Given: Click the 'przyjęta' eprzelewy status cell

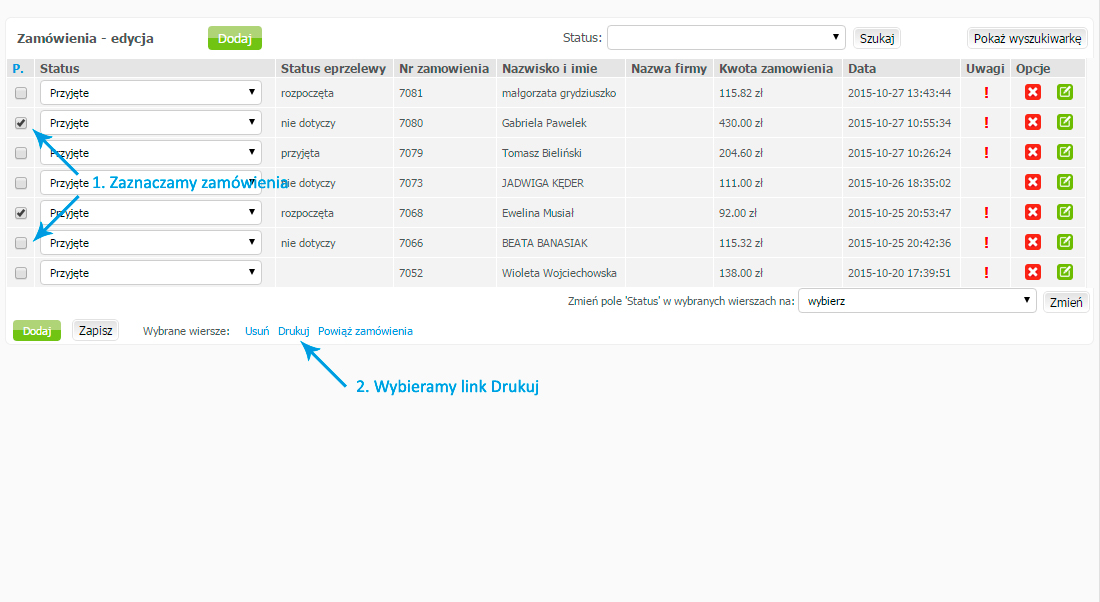Looking at the screenshot, I should click(x=300, y=153).
